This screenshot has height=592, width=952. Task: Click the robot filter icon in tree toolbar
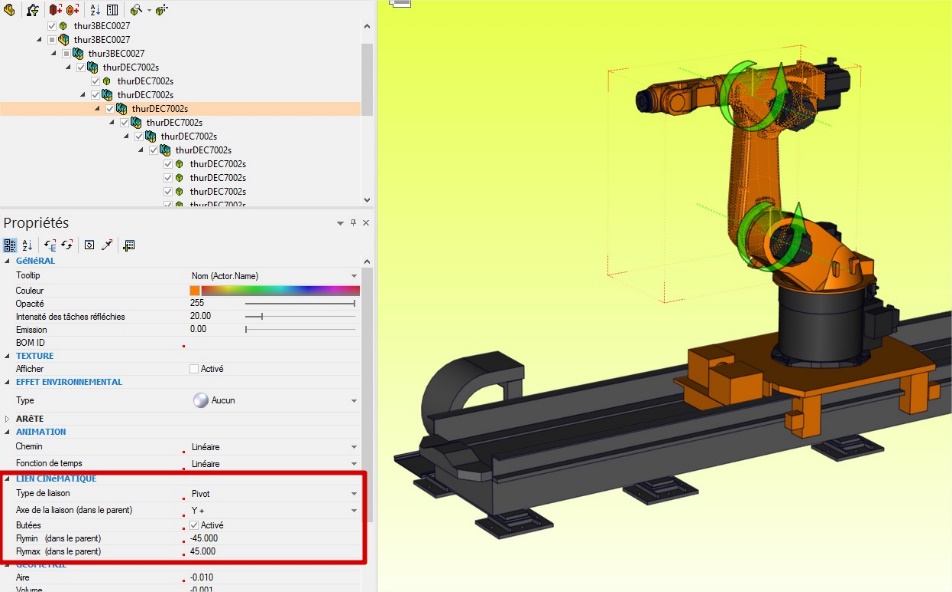(33, 10)
